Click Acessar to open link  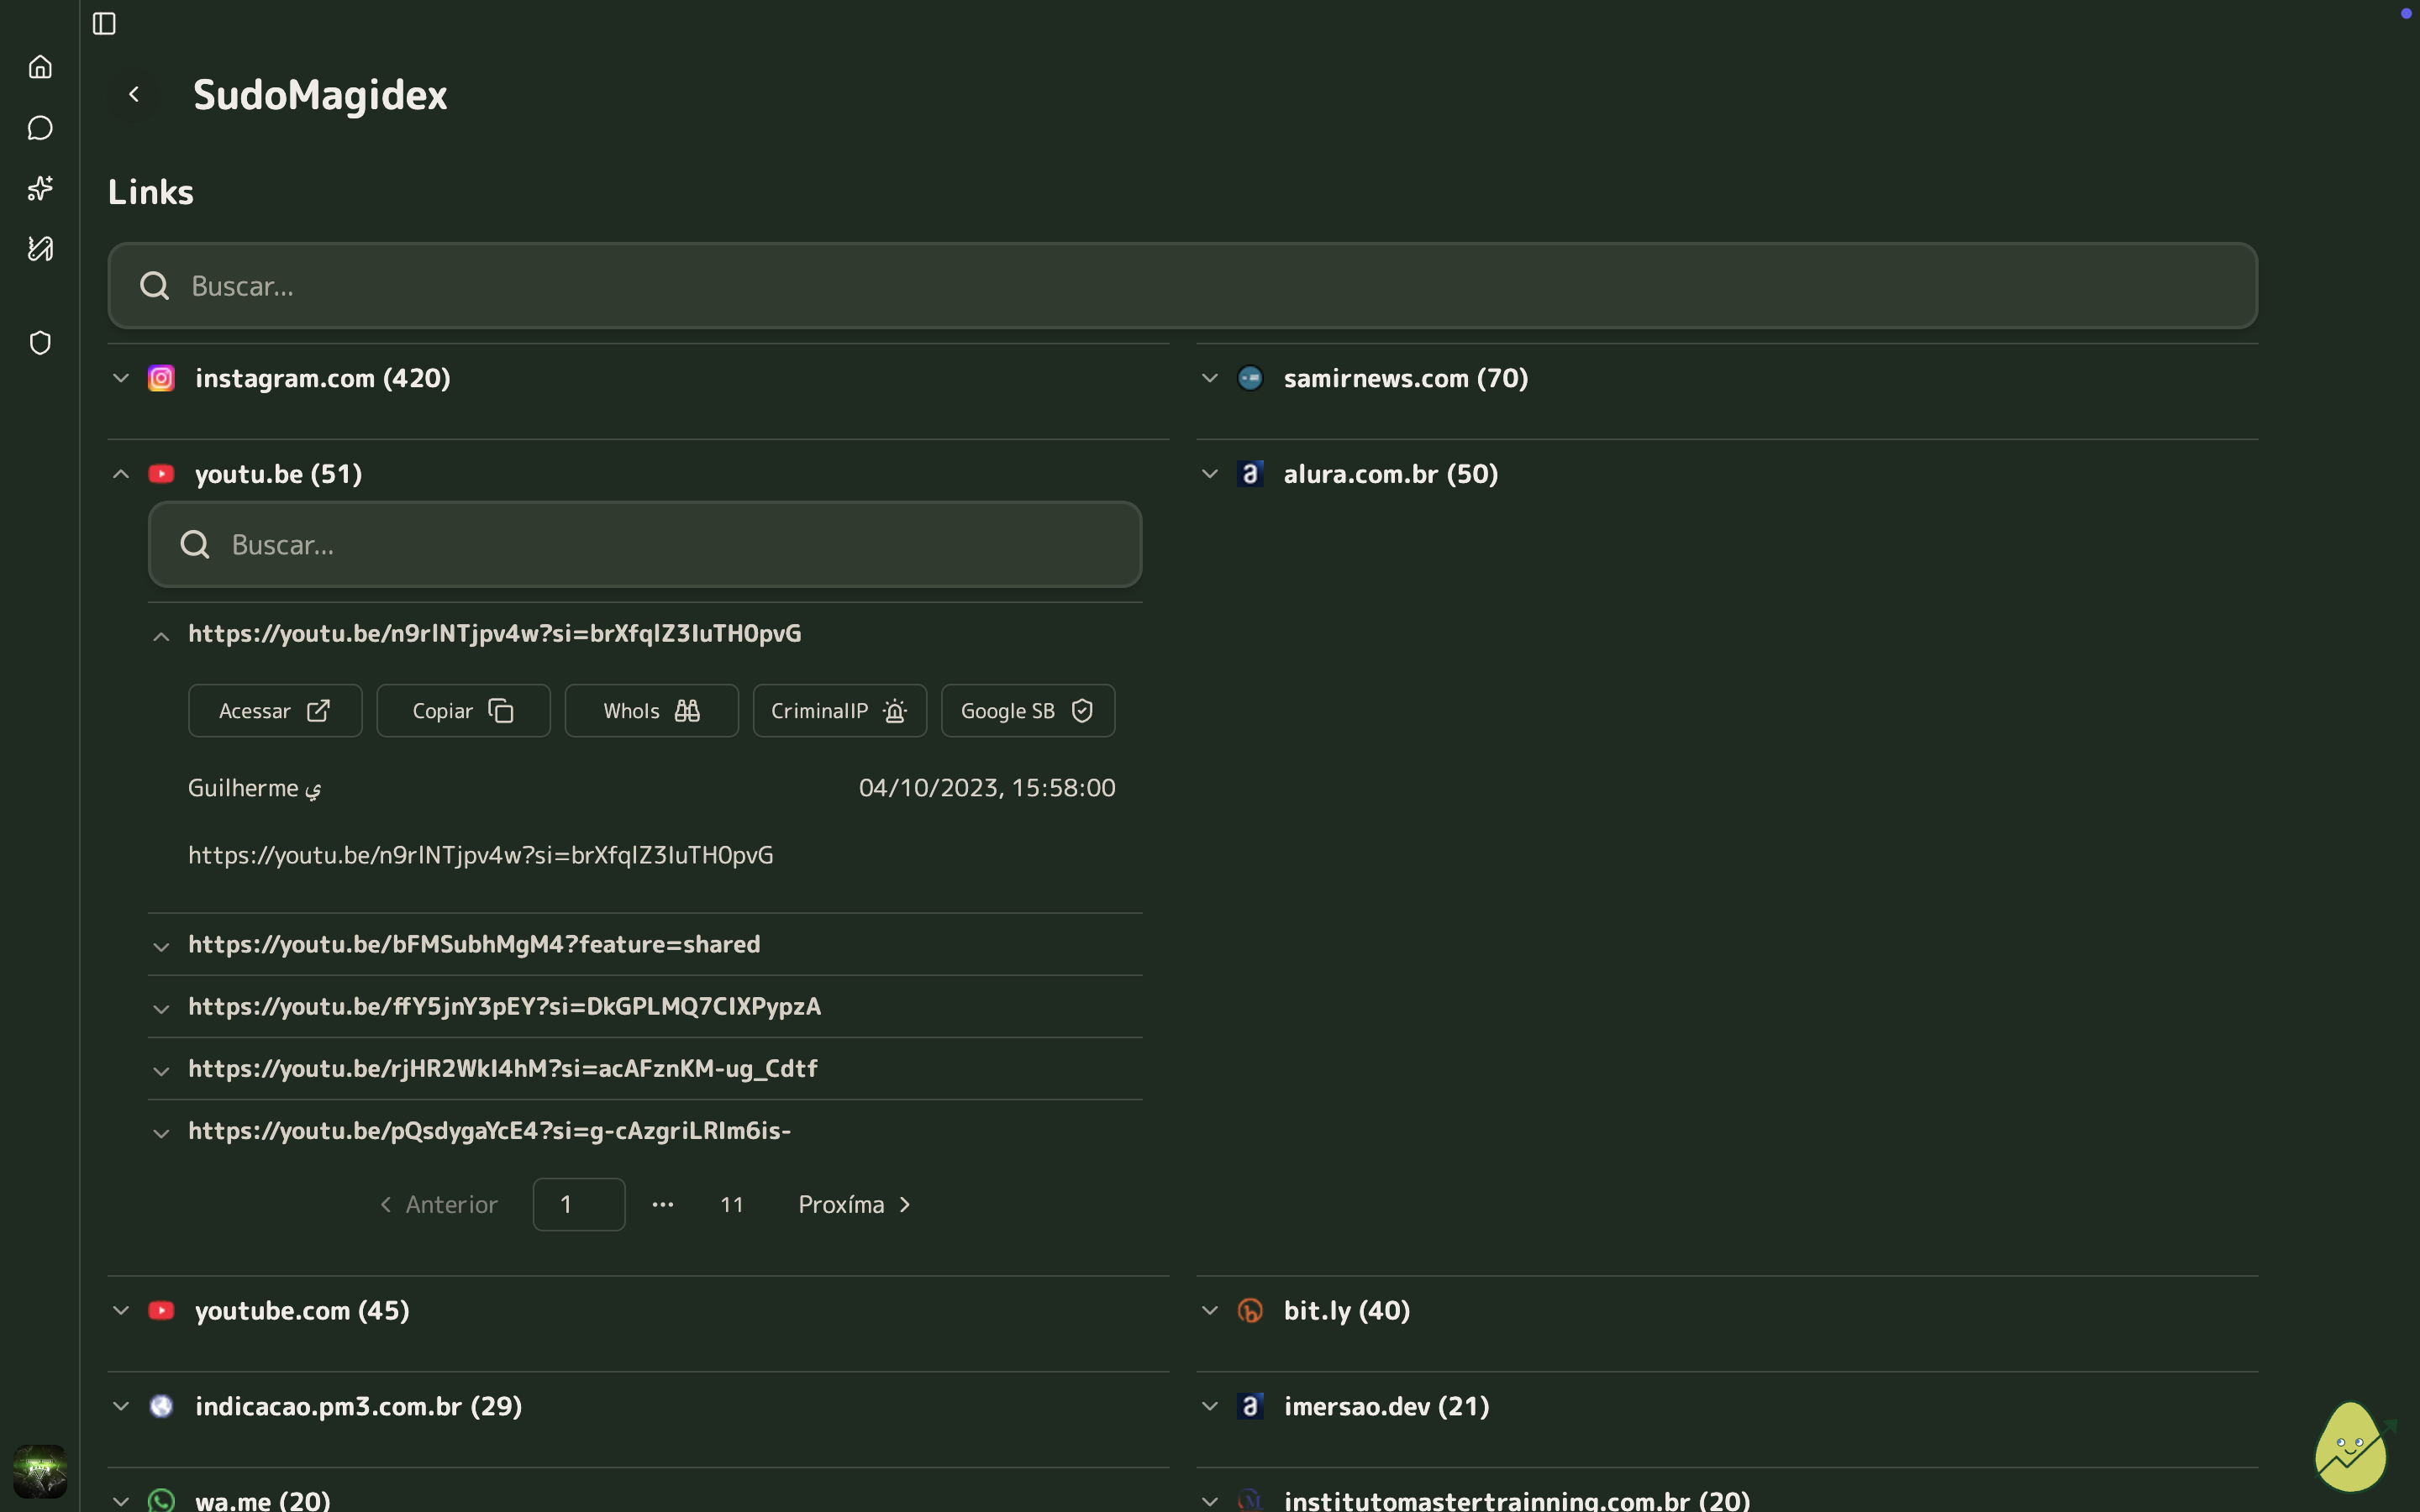pyautogui.click(x=275, y=711)
